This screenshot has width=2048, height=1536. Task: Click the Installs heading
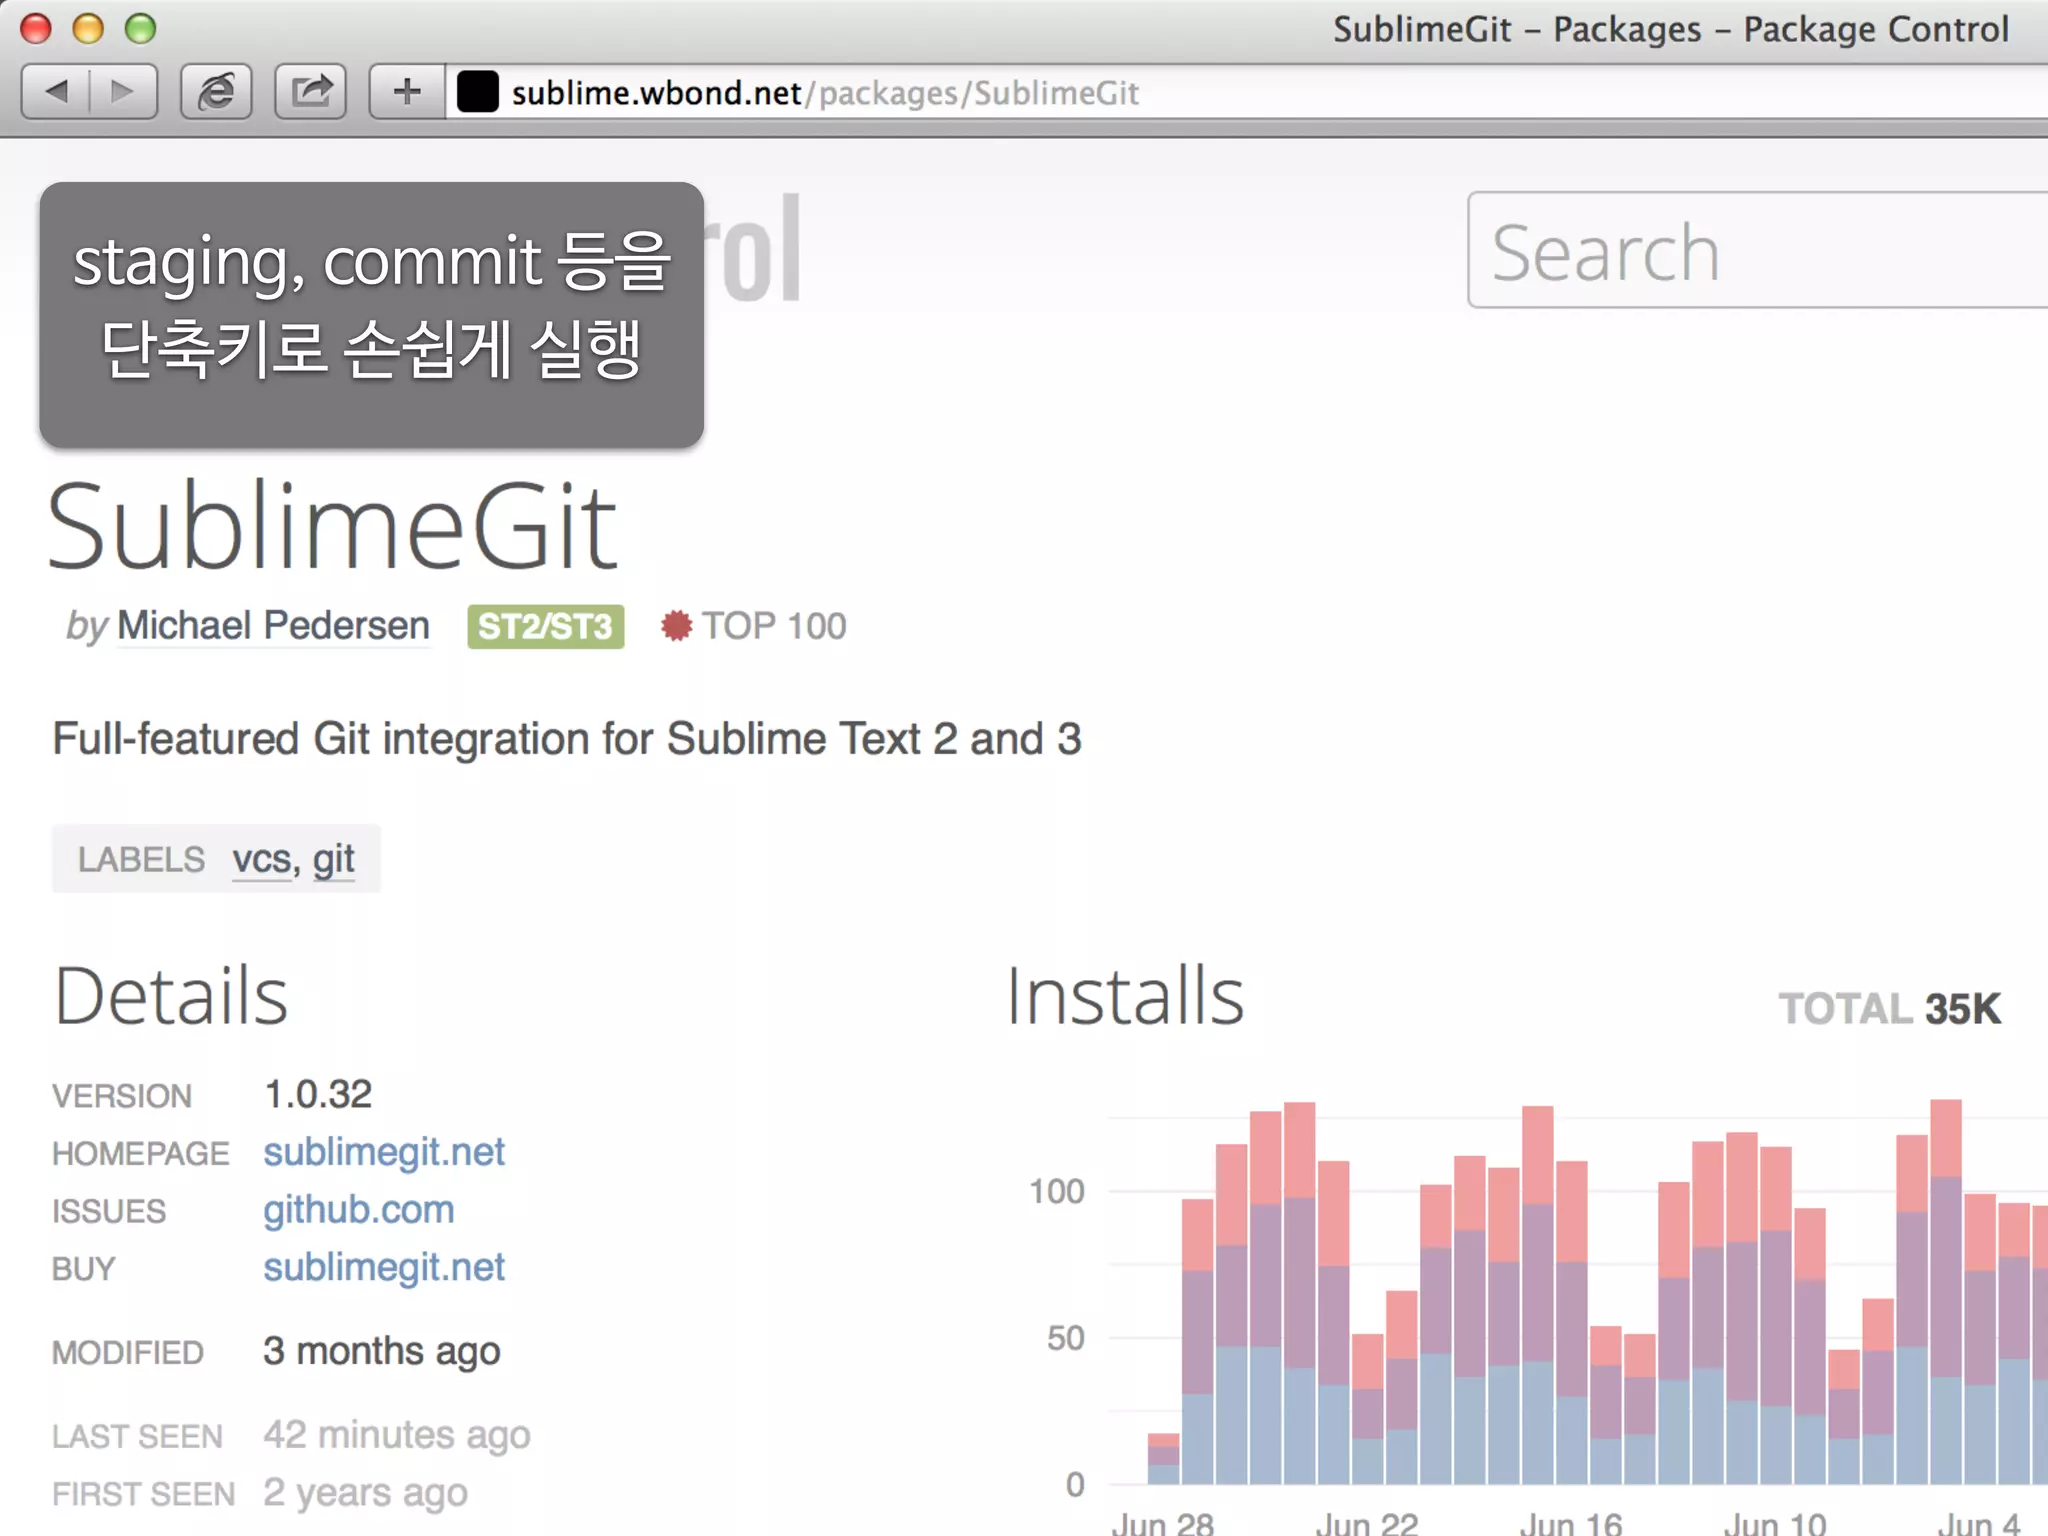click(1125, 996)
